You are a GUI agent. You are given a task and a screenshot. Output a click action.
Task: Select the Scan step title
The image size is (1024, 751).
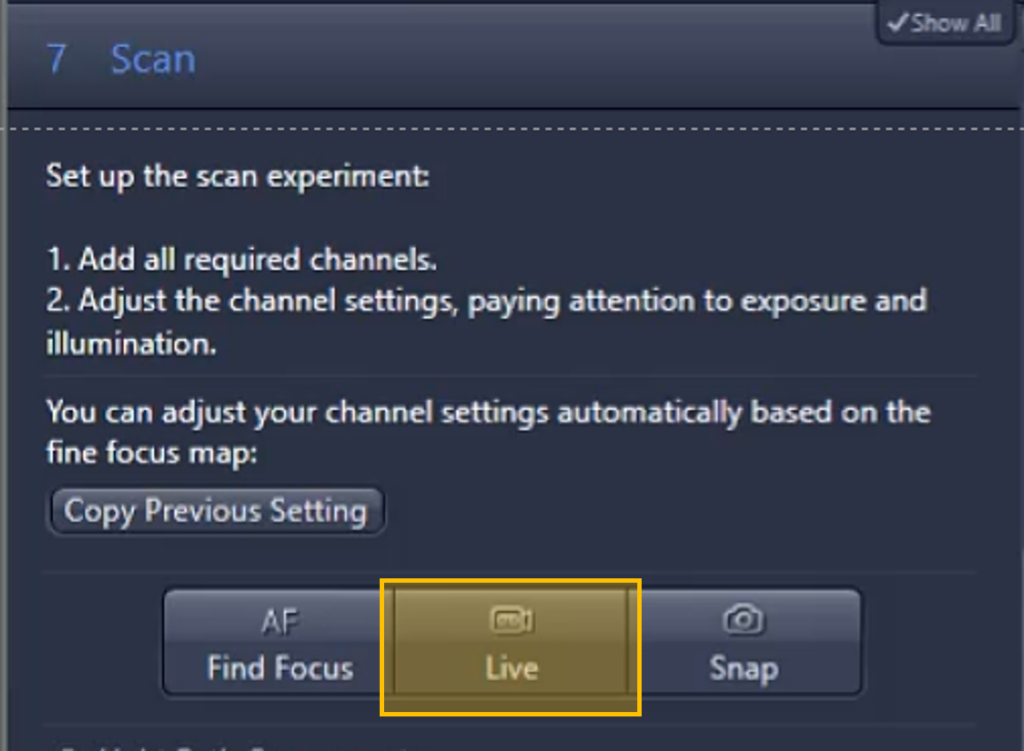pyautogui.click(x=153, y=59)
